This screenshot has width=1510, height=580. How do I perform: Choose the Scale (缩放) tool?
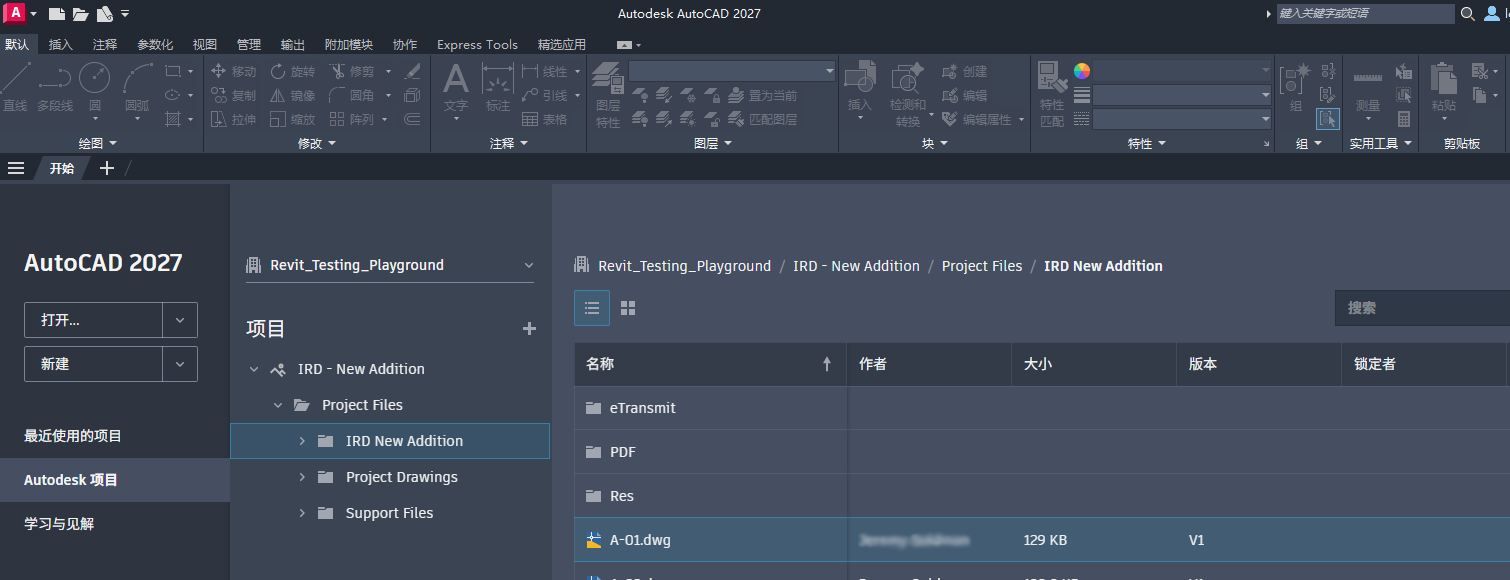(292, 120)
